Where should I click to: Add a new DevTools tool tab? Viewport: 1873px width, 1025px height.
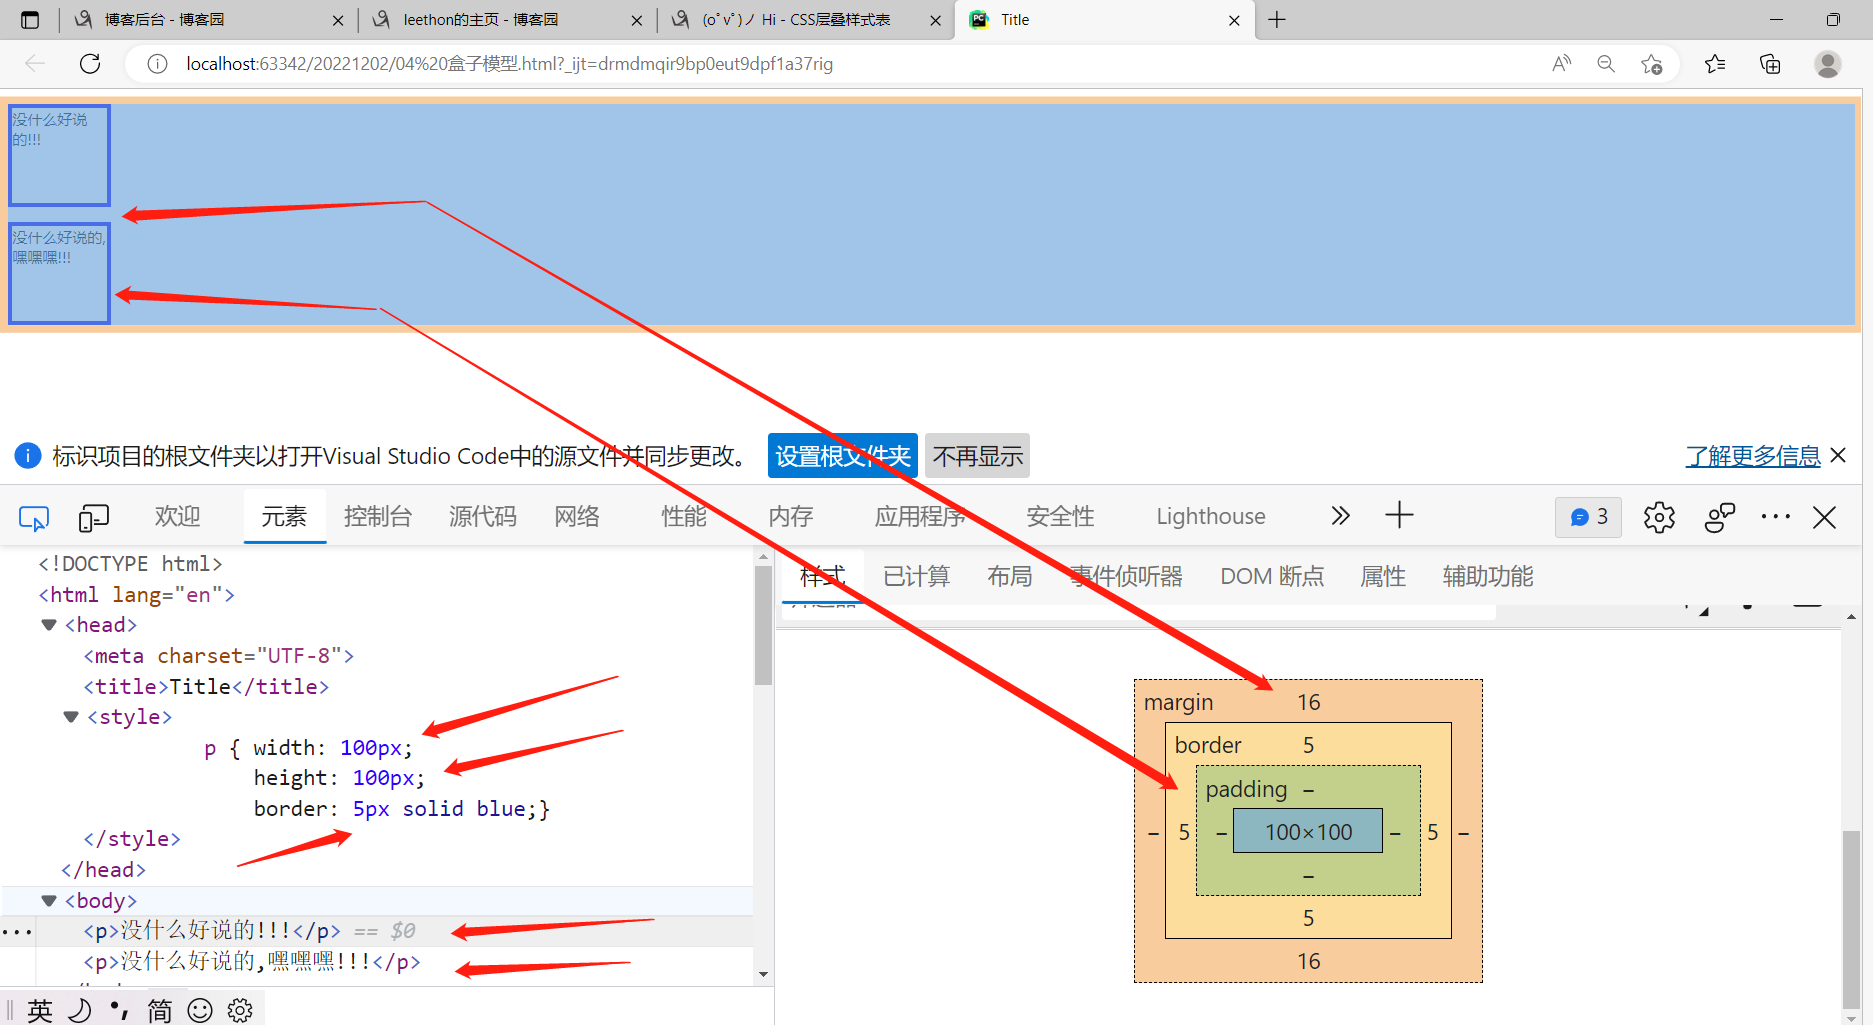pos(1399,516)
